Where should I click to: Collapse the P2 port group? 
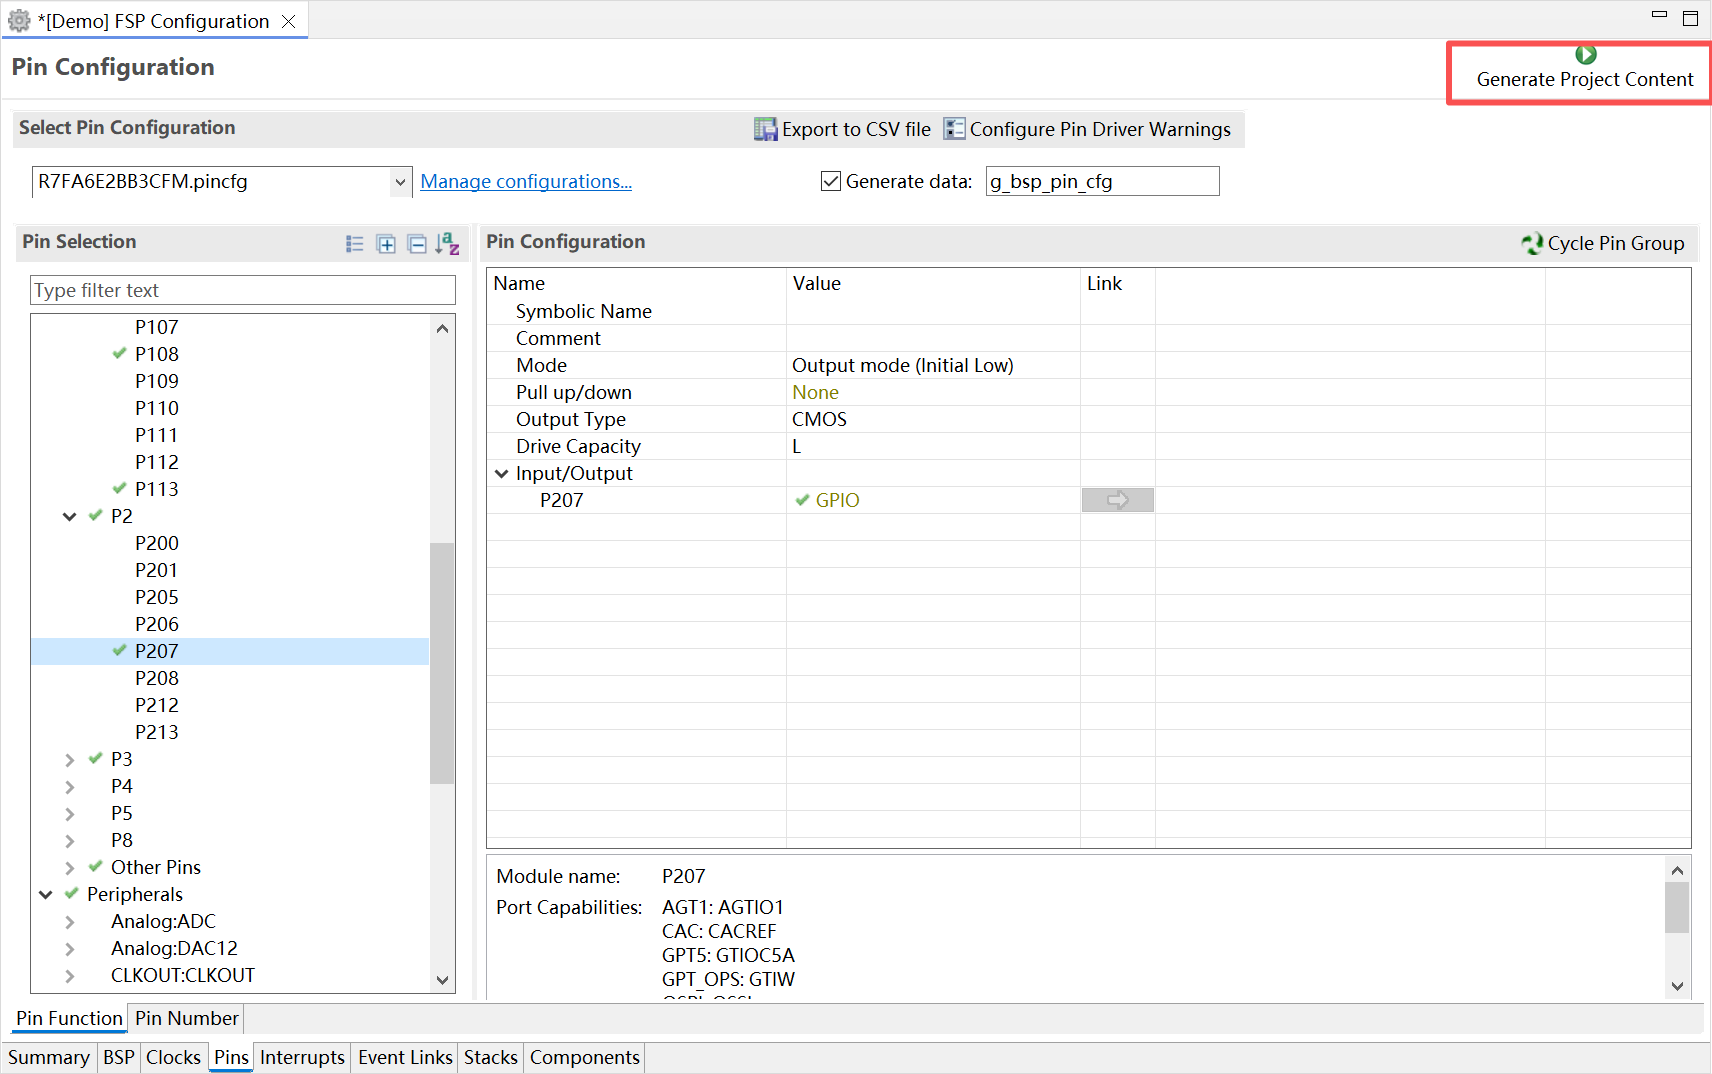69,517
